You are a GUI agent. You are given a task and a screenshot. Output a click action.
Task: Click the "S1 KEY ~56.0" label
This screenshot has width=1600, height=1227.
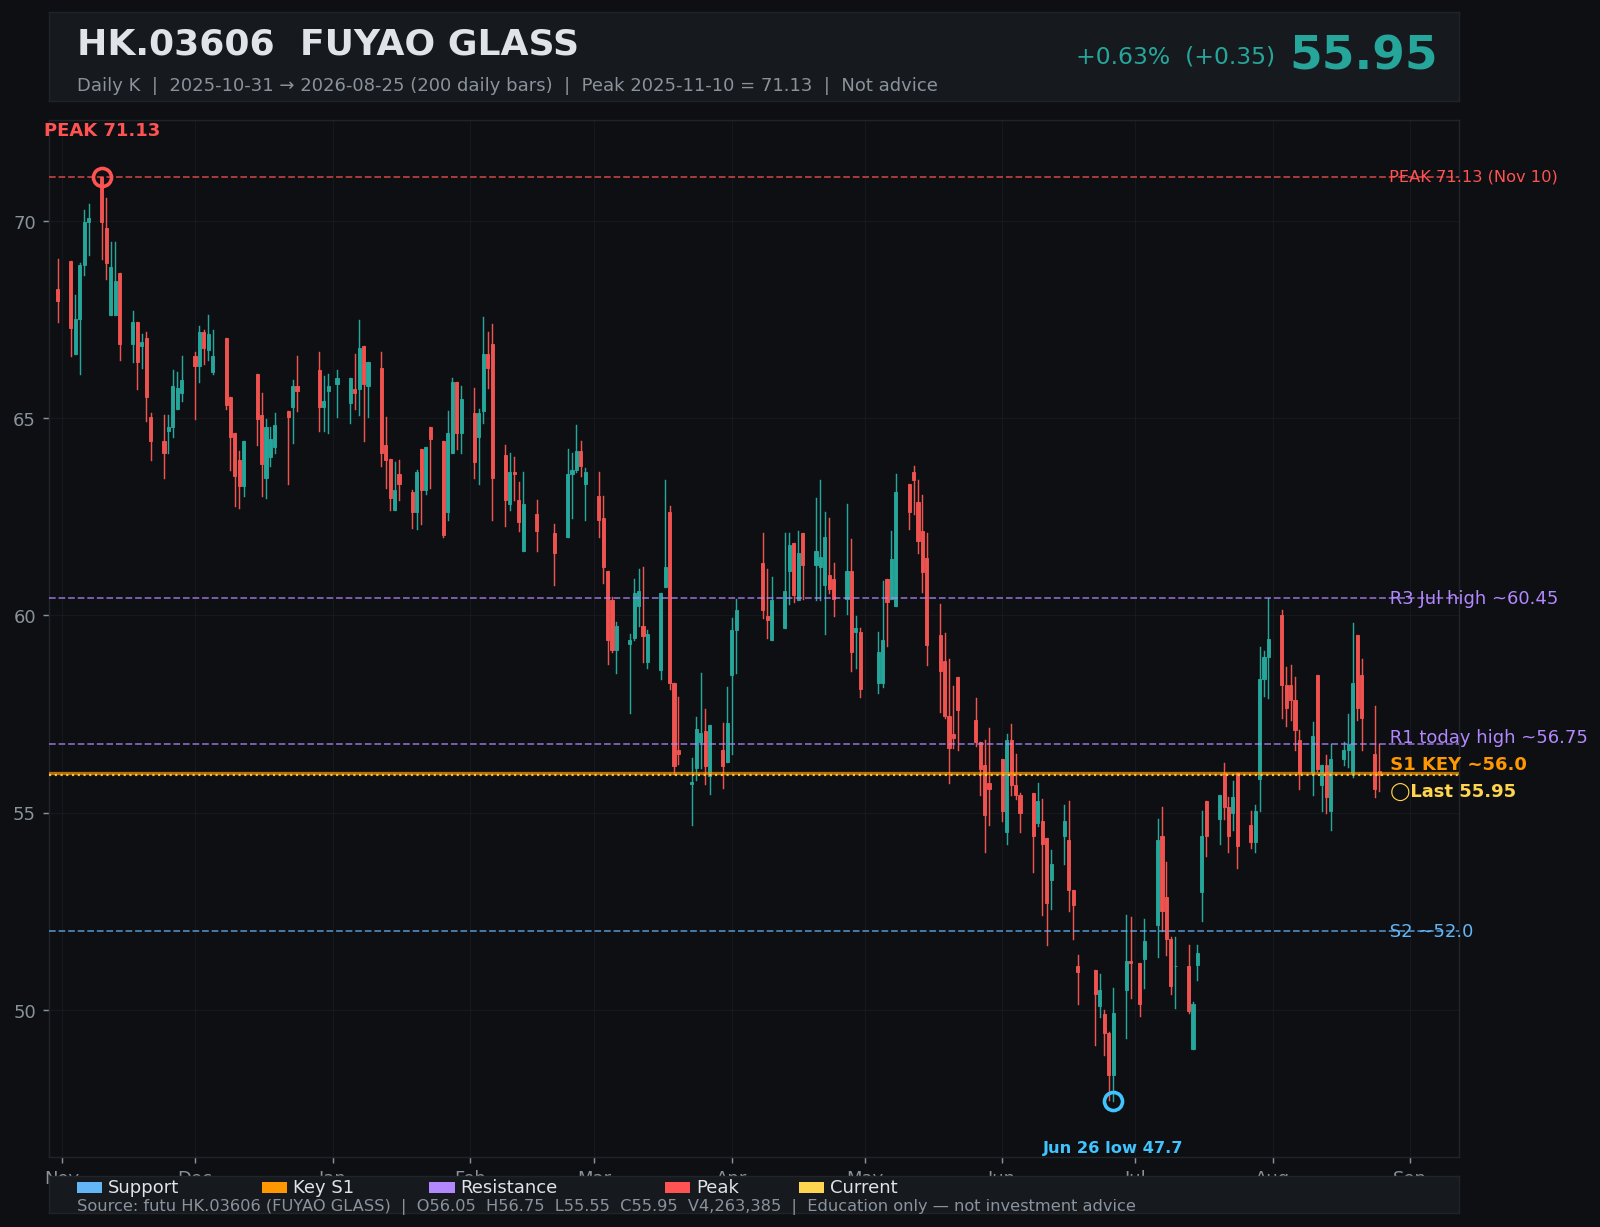[1458, 764]
